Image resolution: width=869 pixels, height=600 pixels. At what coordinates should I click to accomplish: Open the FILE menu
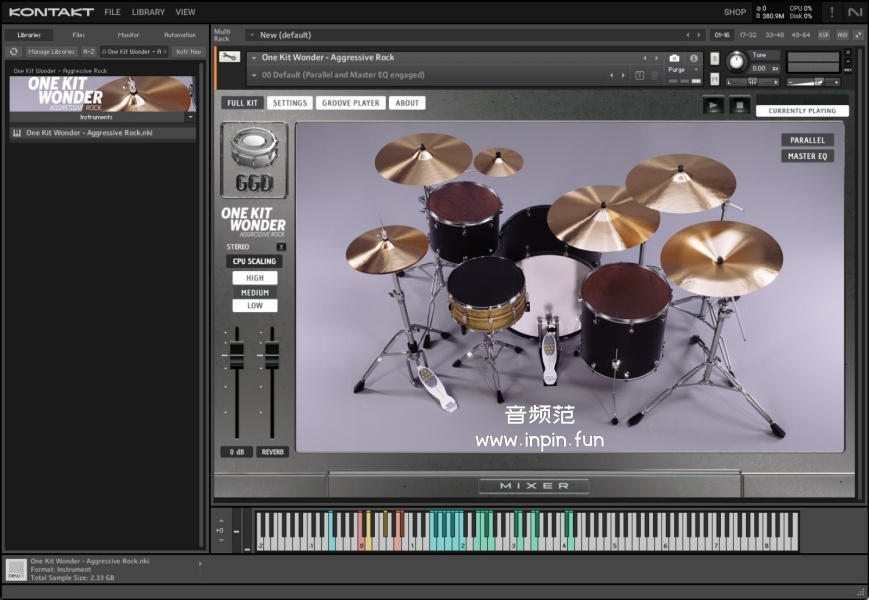(x=113, y=12)
